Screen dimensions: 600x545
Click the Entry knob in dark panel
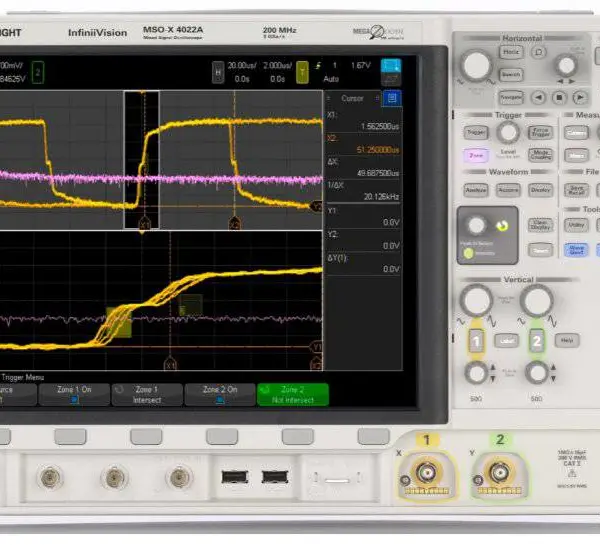[476, 225]
